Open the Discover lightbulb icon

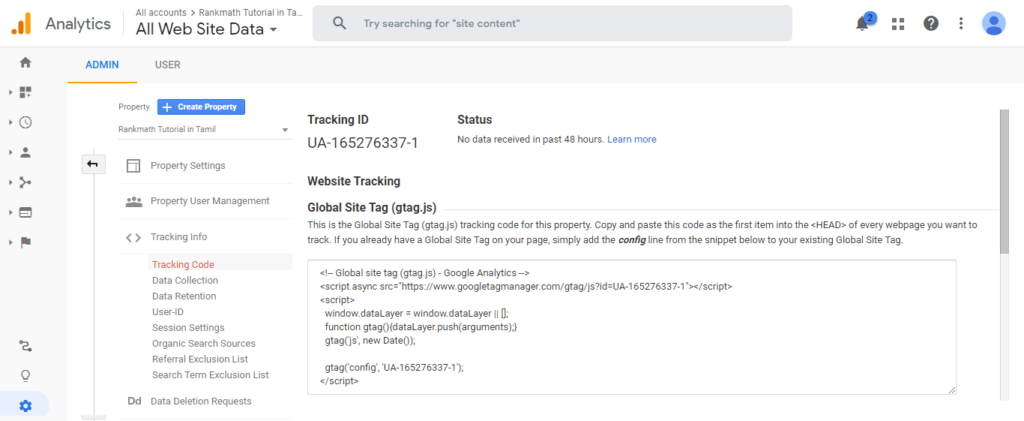(25, 376)
